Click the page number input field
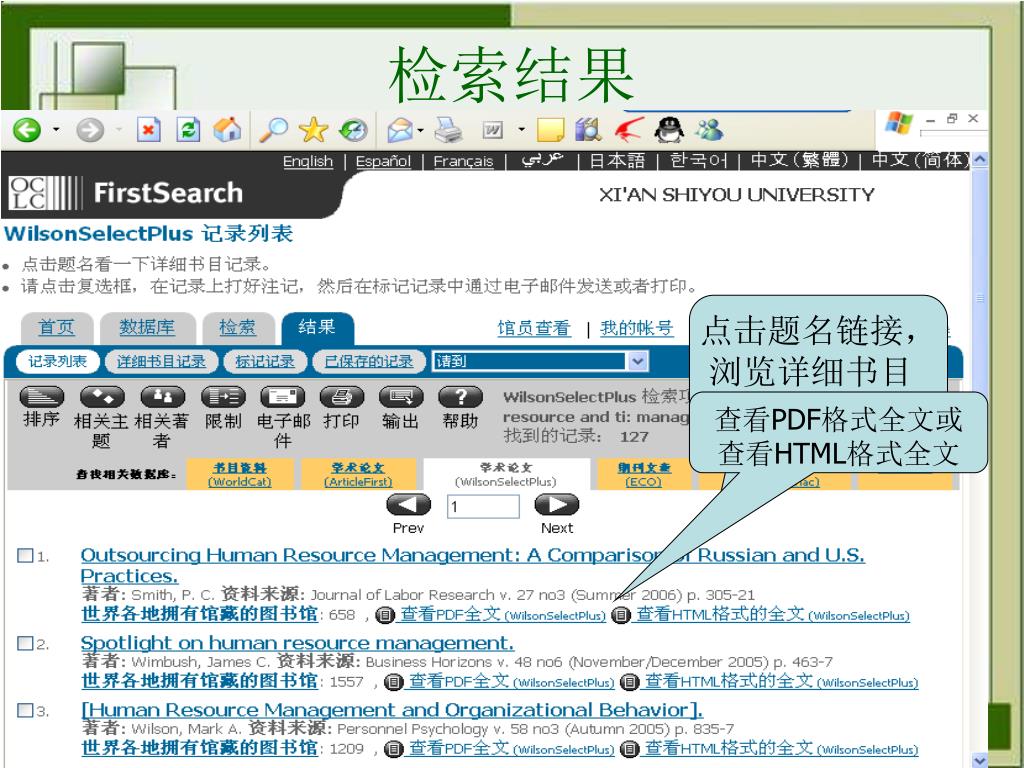The image size is (1024, 768). [483, 506]
